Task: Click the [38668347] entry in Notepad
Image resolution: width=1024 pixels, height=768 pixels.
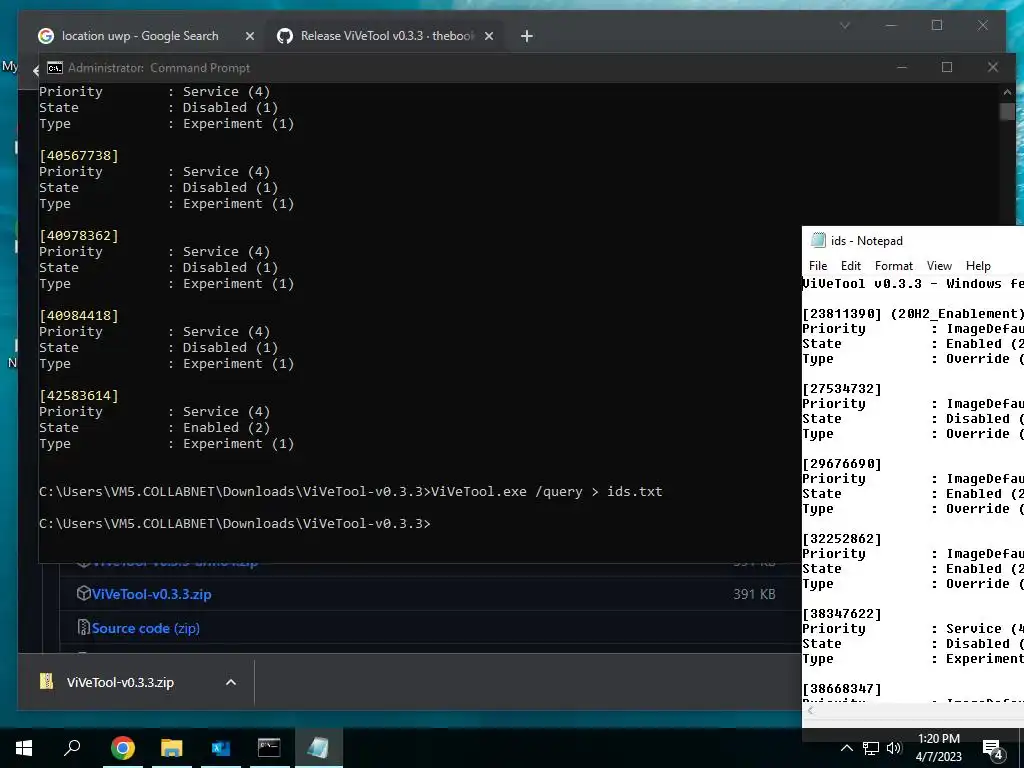Action: 842,689
